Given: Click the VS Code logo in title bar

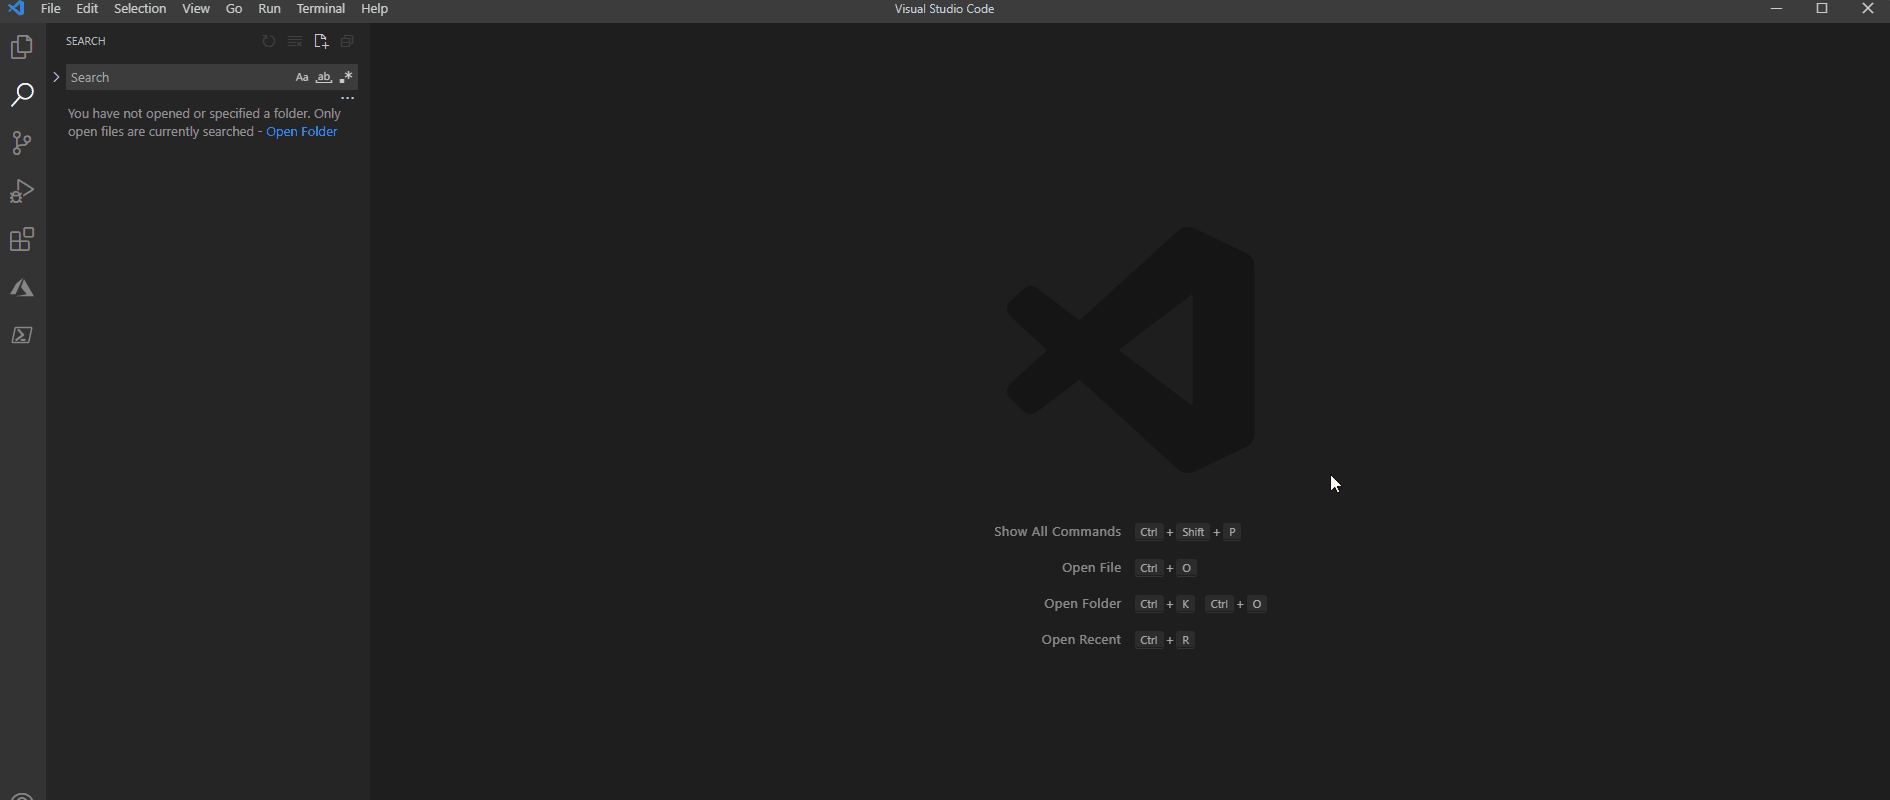Looking at the screenshot, I should pyautogui.click(x=16, y=9).
